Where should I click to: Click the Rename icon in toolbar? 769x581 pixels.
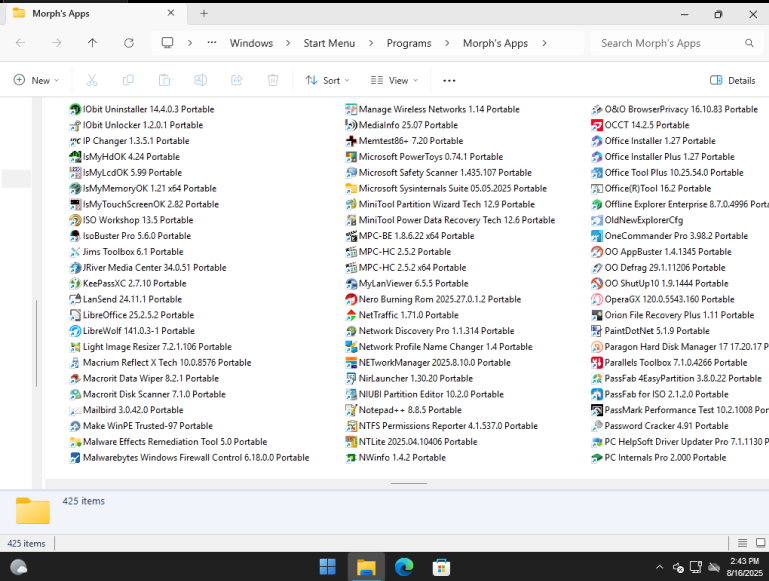[201, 80]
